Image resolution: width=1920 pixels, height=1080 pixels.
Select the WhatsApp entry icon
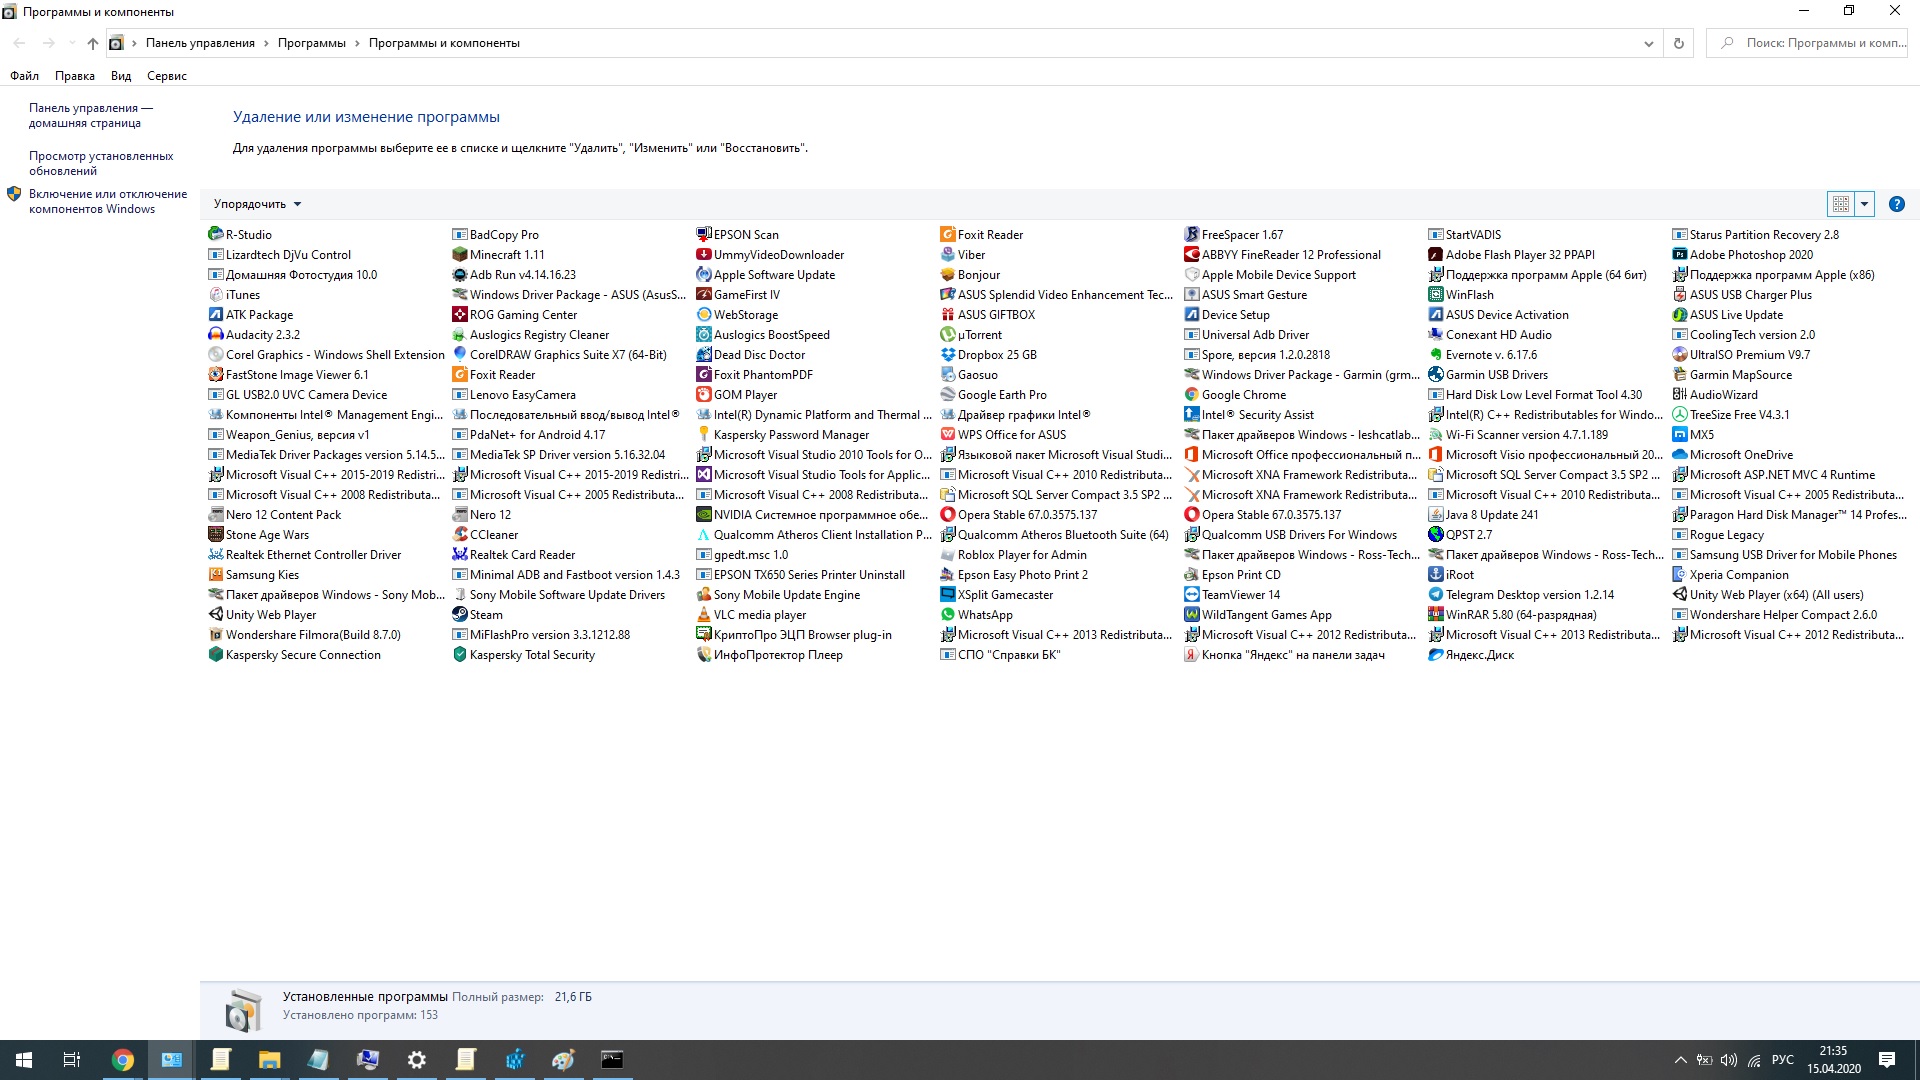(947, 615)
